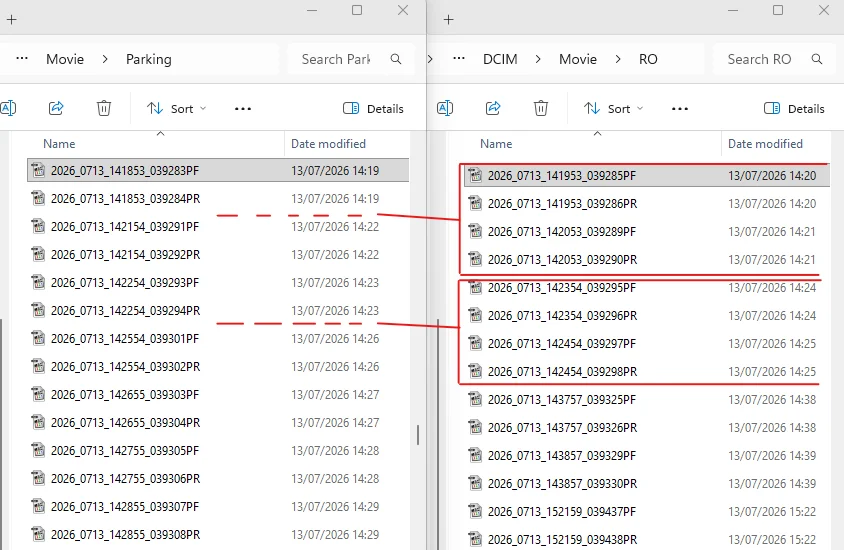Open Sort menu in Parking window
The image size is (844, 550).
pyautogui.click(x=177, y=109)
